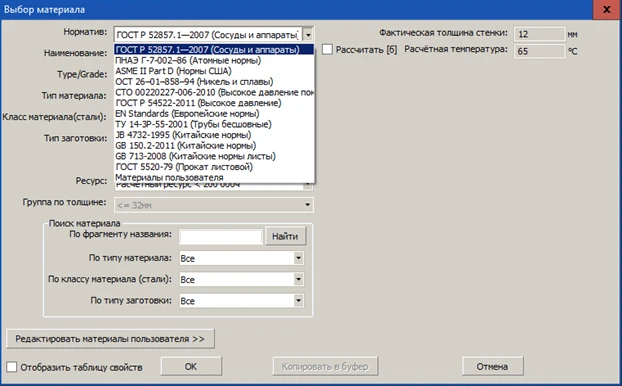Click the Расчётная температура field
Viewport: 622px width, 386px height.
[x=539, y=51]
